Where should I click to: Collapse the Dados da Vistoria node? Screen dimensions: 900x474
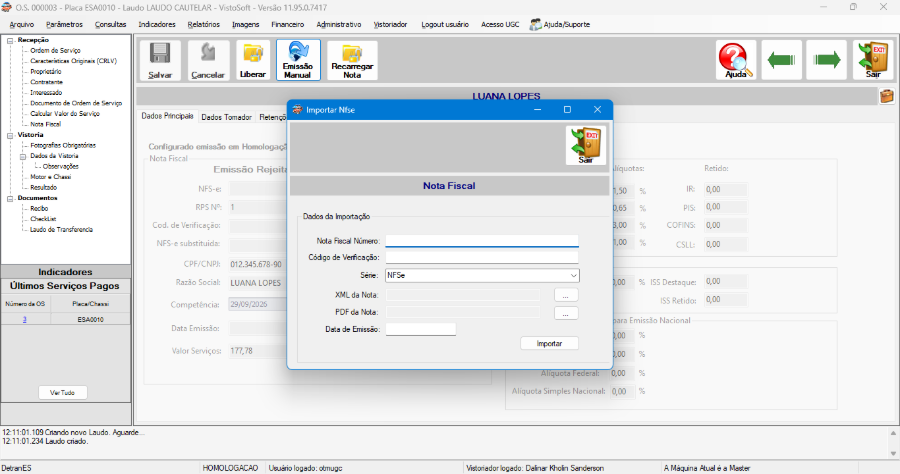pyautogui.click(x=23, y=156)
